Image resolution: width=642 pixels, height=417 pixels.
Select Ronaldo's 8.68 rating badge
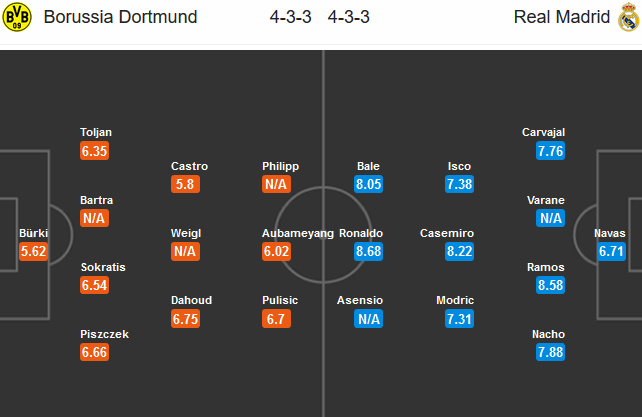(x=368, y=251)
